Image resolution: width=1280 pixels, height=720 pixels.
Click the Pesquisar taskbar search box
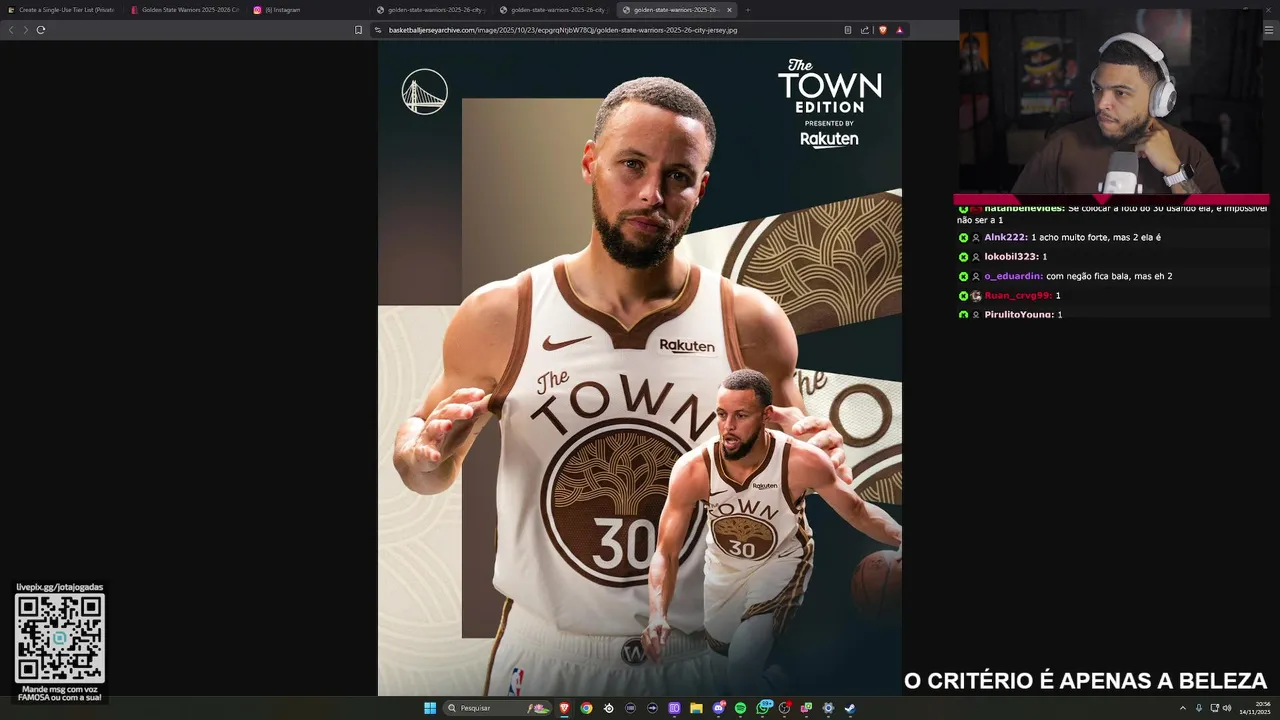point(498,708)
